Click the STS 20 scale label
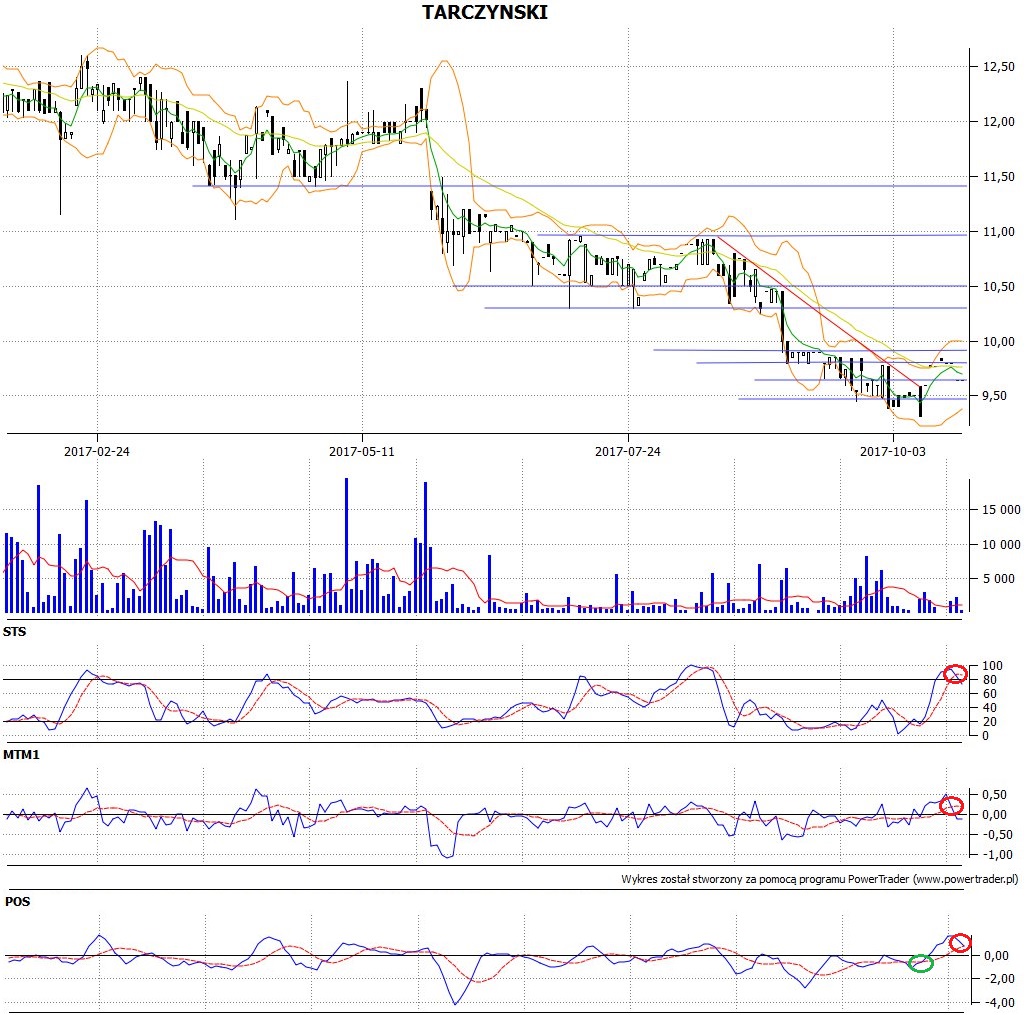The height and width of the screenshot is (1015, 1028). click(x=989, y=722)
